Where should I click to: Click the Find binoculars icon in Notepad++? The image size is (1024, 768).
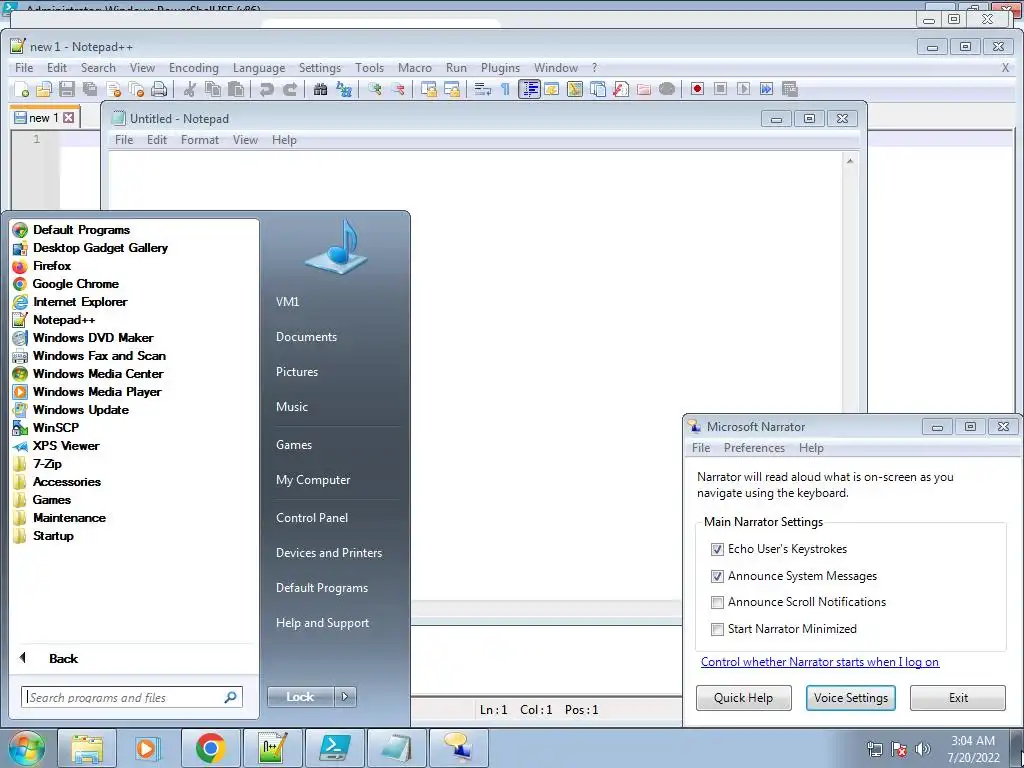(320, 89)
